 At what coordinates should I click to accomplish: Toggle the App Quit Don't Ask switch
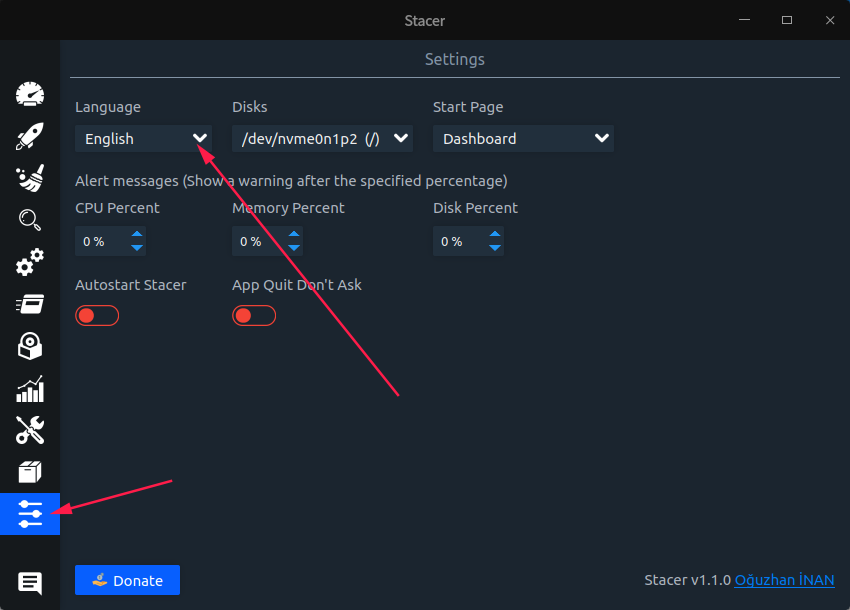[x=254, y=316]
